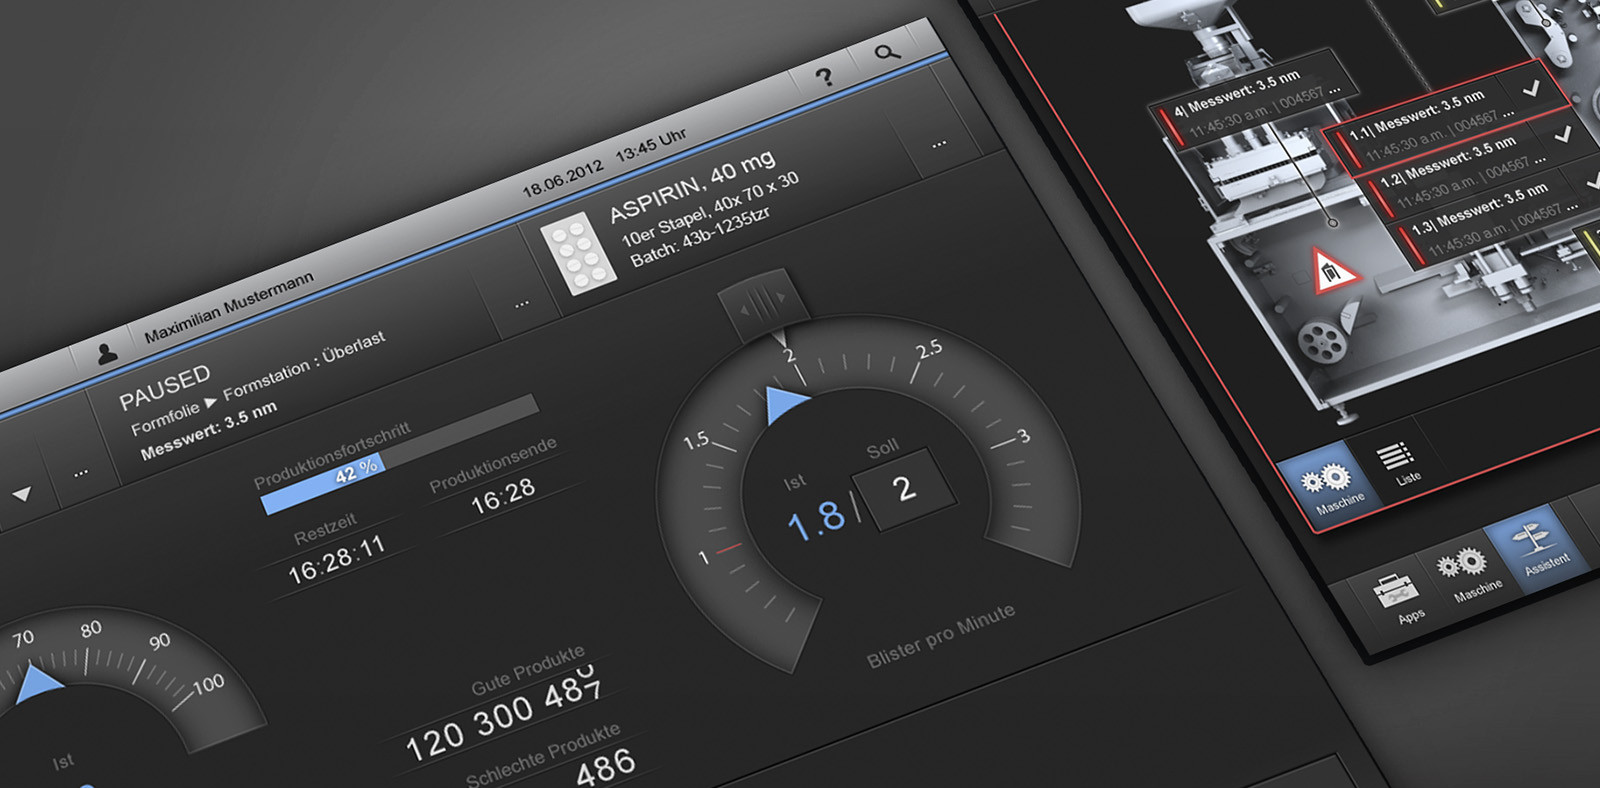Open the ellipsis menu left of PAUSED text
Viewport: 1600px width, 788px height.
coord(81,472)
